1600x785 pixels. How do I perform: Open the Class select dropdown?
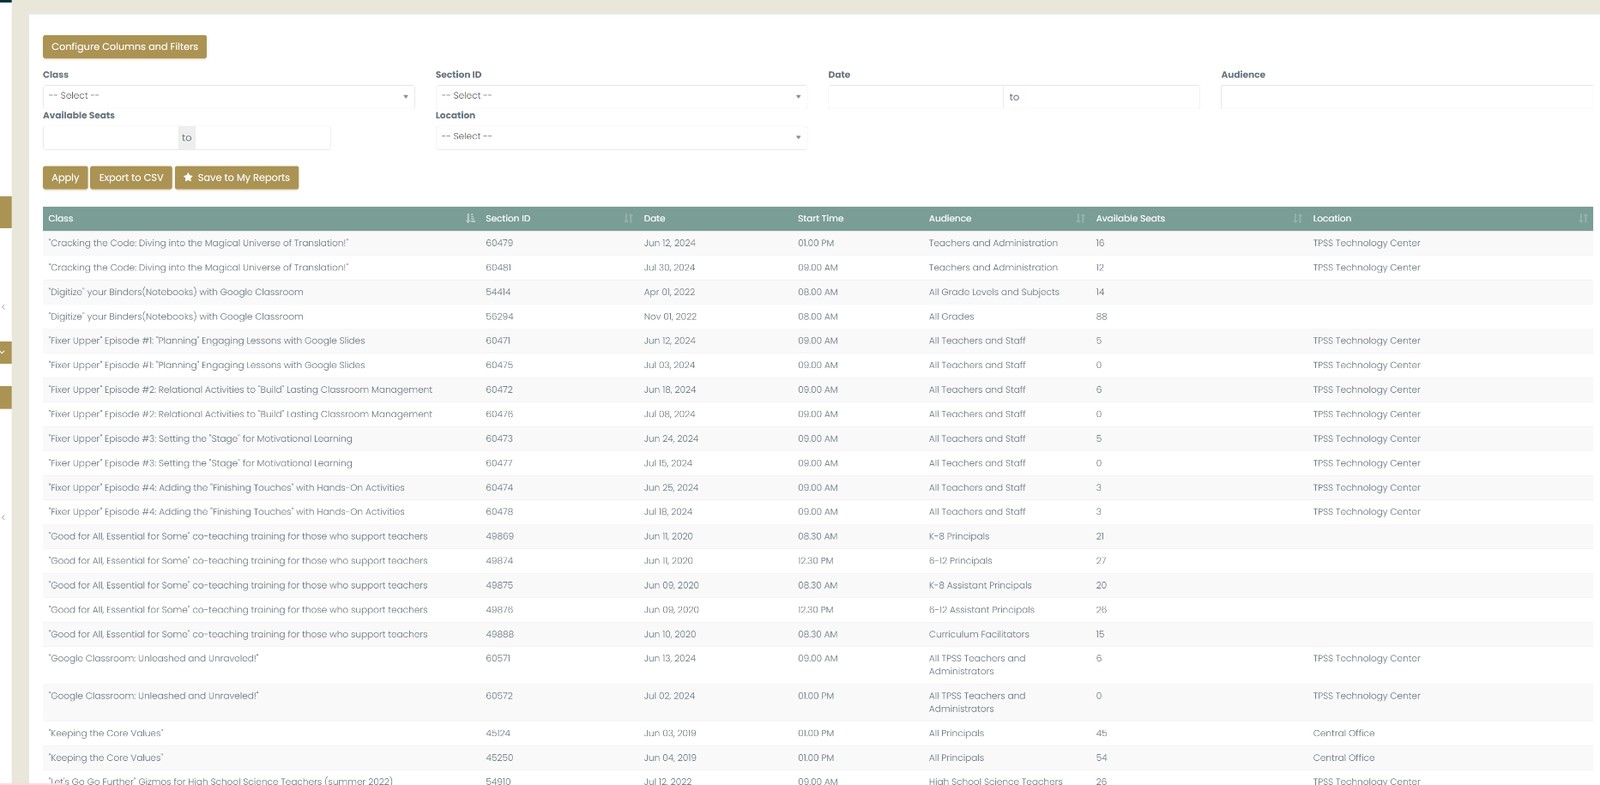[228, 96]
